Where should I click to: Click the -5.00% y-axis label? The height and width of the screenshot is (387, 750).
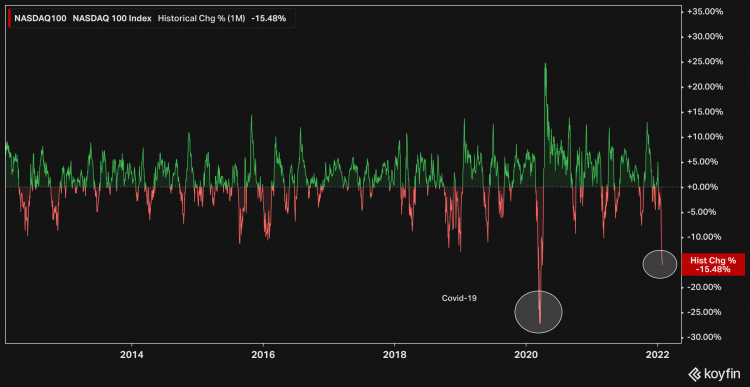pos(702,212)
